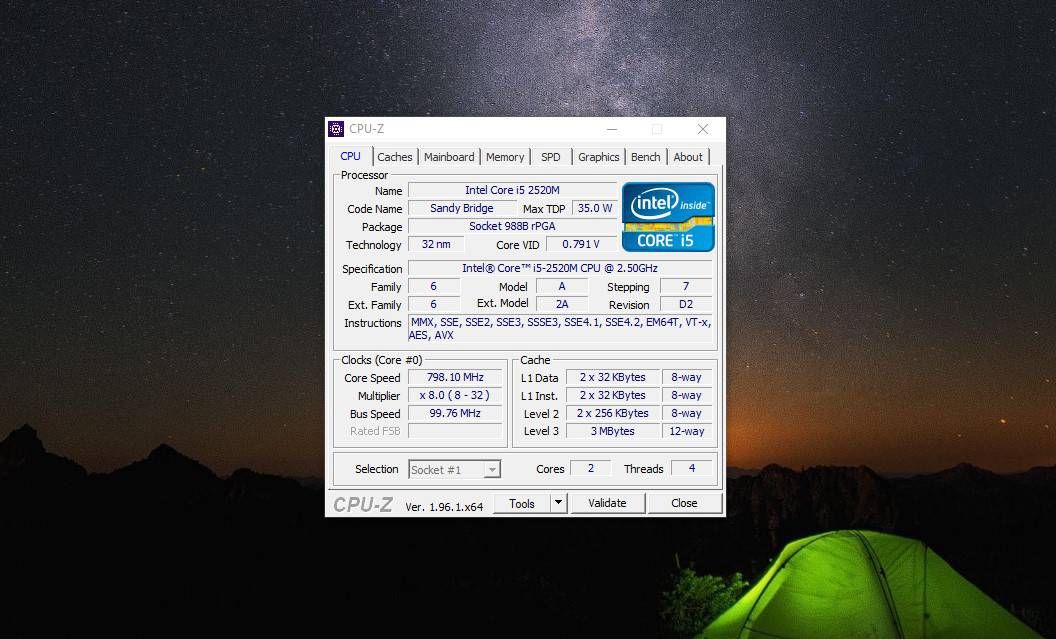Click the Cores value 2

(x=591, y=468)
